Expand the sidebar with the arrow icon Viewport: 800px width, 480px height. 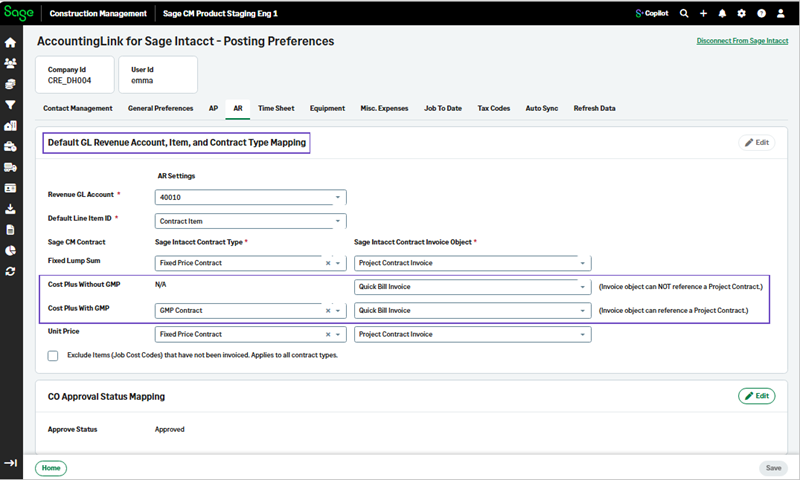tap(11, 463)
